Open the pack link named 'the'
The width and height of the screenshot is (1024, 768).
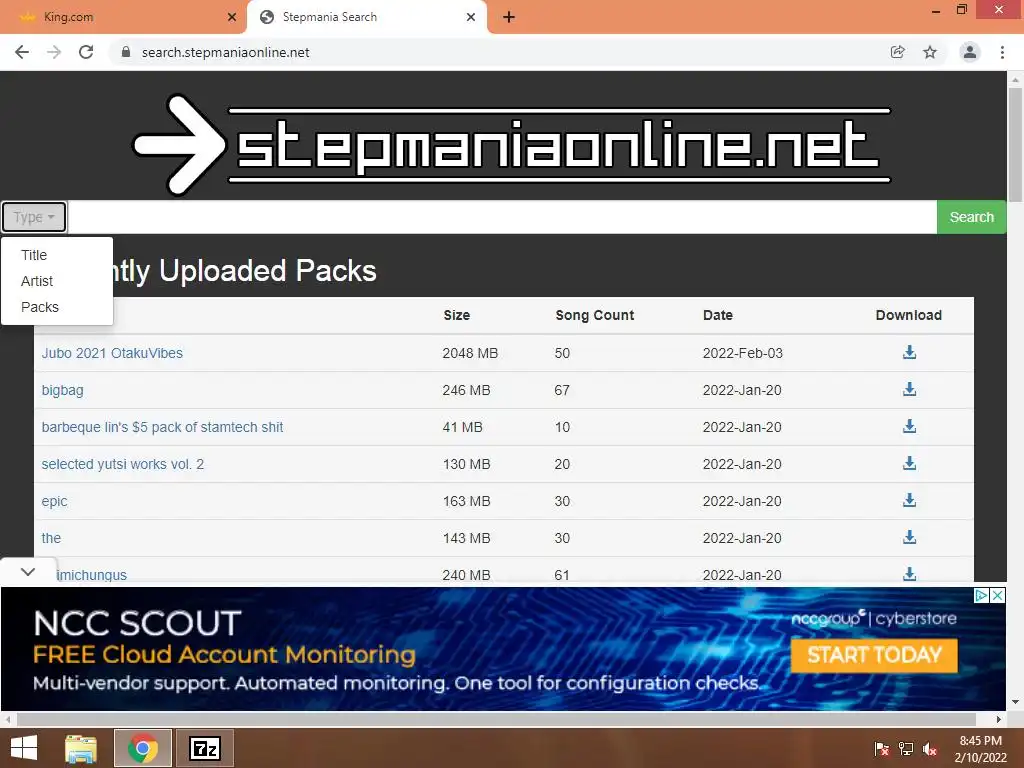click(51, 538)
